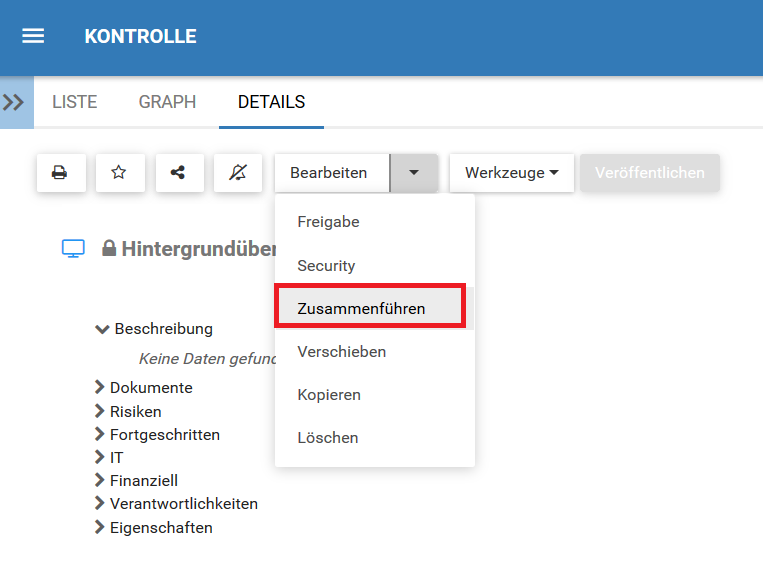
Task: Click the blue monitor icon beside the title
Action: click(x=73, y=248)
